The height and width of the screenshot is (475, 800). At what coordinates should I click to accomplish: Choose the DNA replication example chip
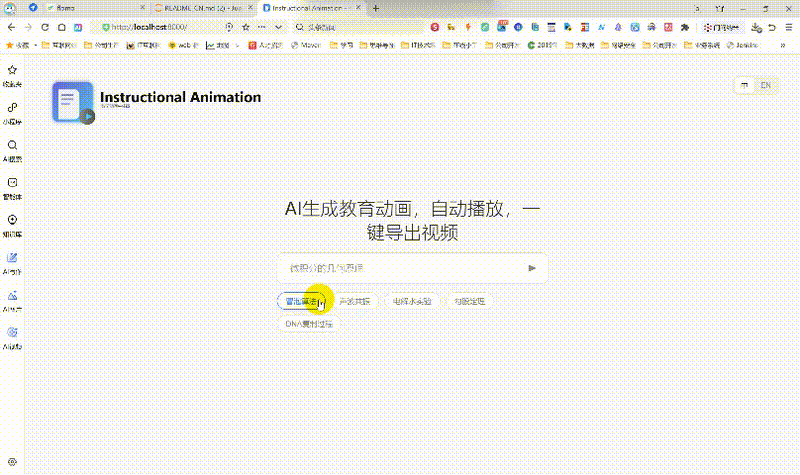click(x=309, y=324)
